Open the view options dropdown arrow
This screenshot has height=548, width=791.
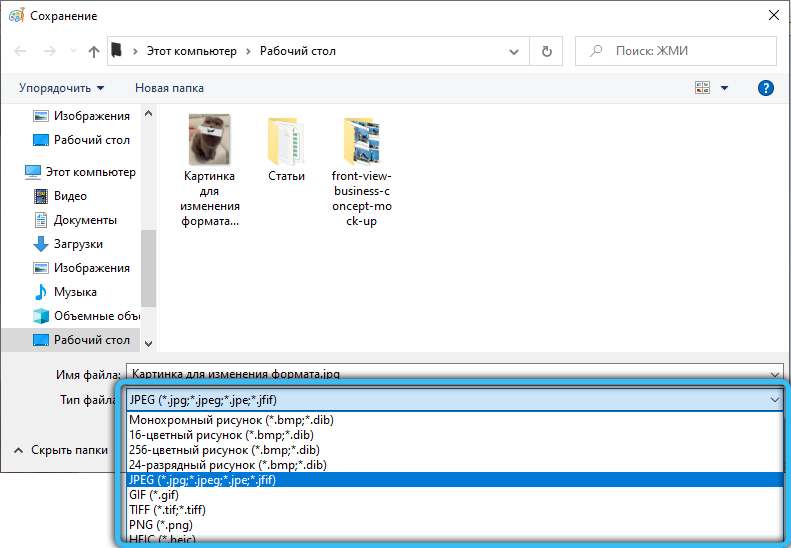pos(725,88)
